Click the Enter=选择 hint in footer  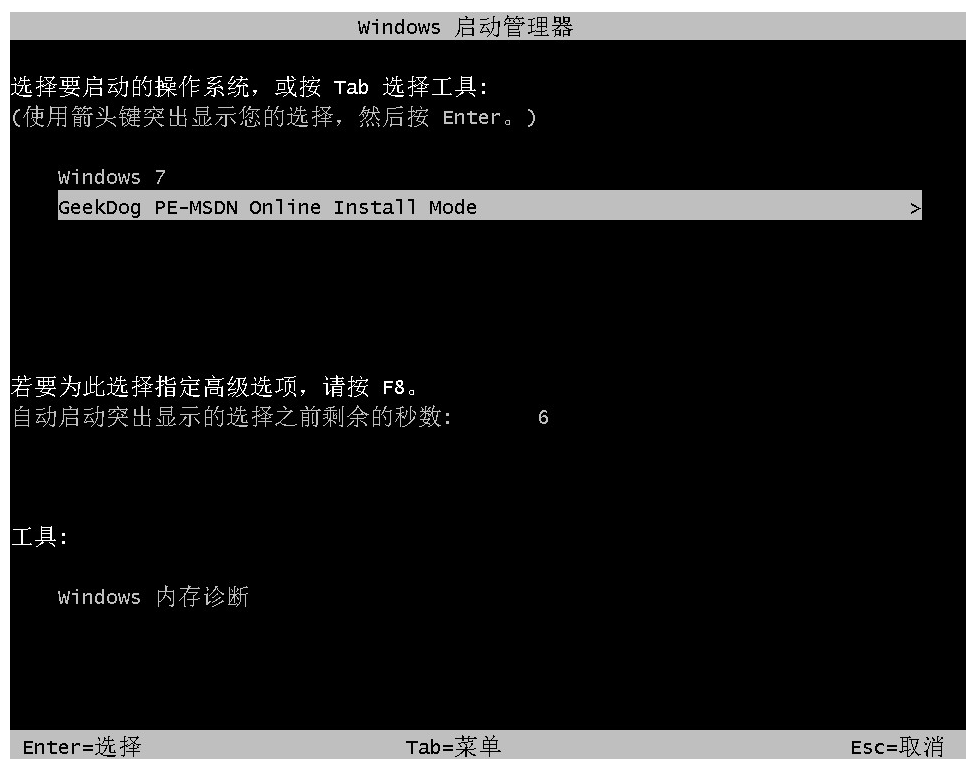click(x=82, y=747)
